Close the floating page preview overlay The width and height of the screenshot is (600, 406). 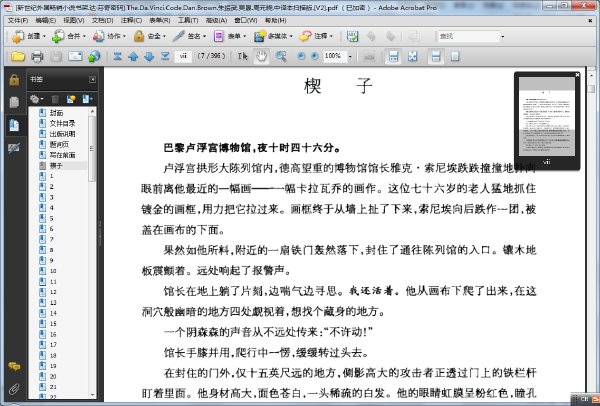tap(577, 75)
